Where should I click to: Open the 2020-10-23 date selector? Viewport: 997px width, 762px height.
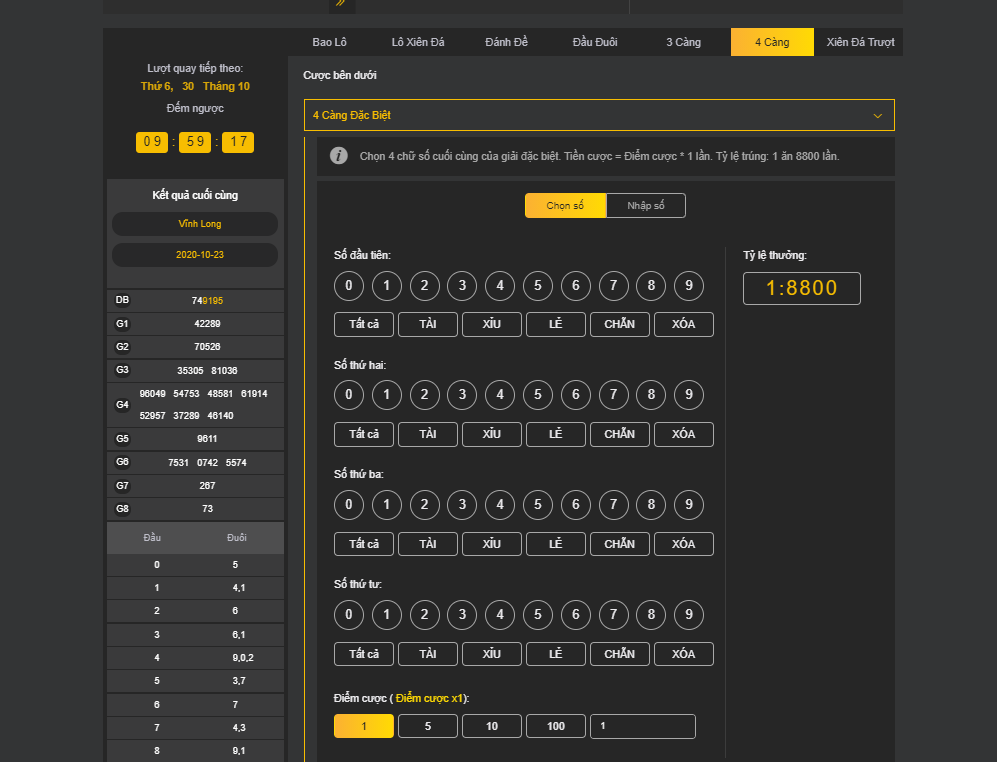[x=195, y=255]
